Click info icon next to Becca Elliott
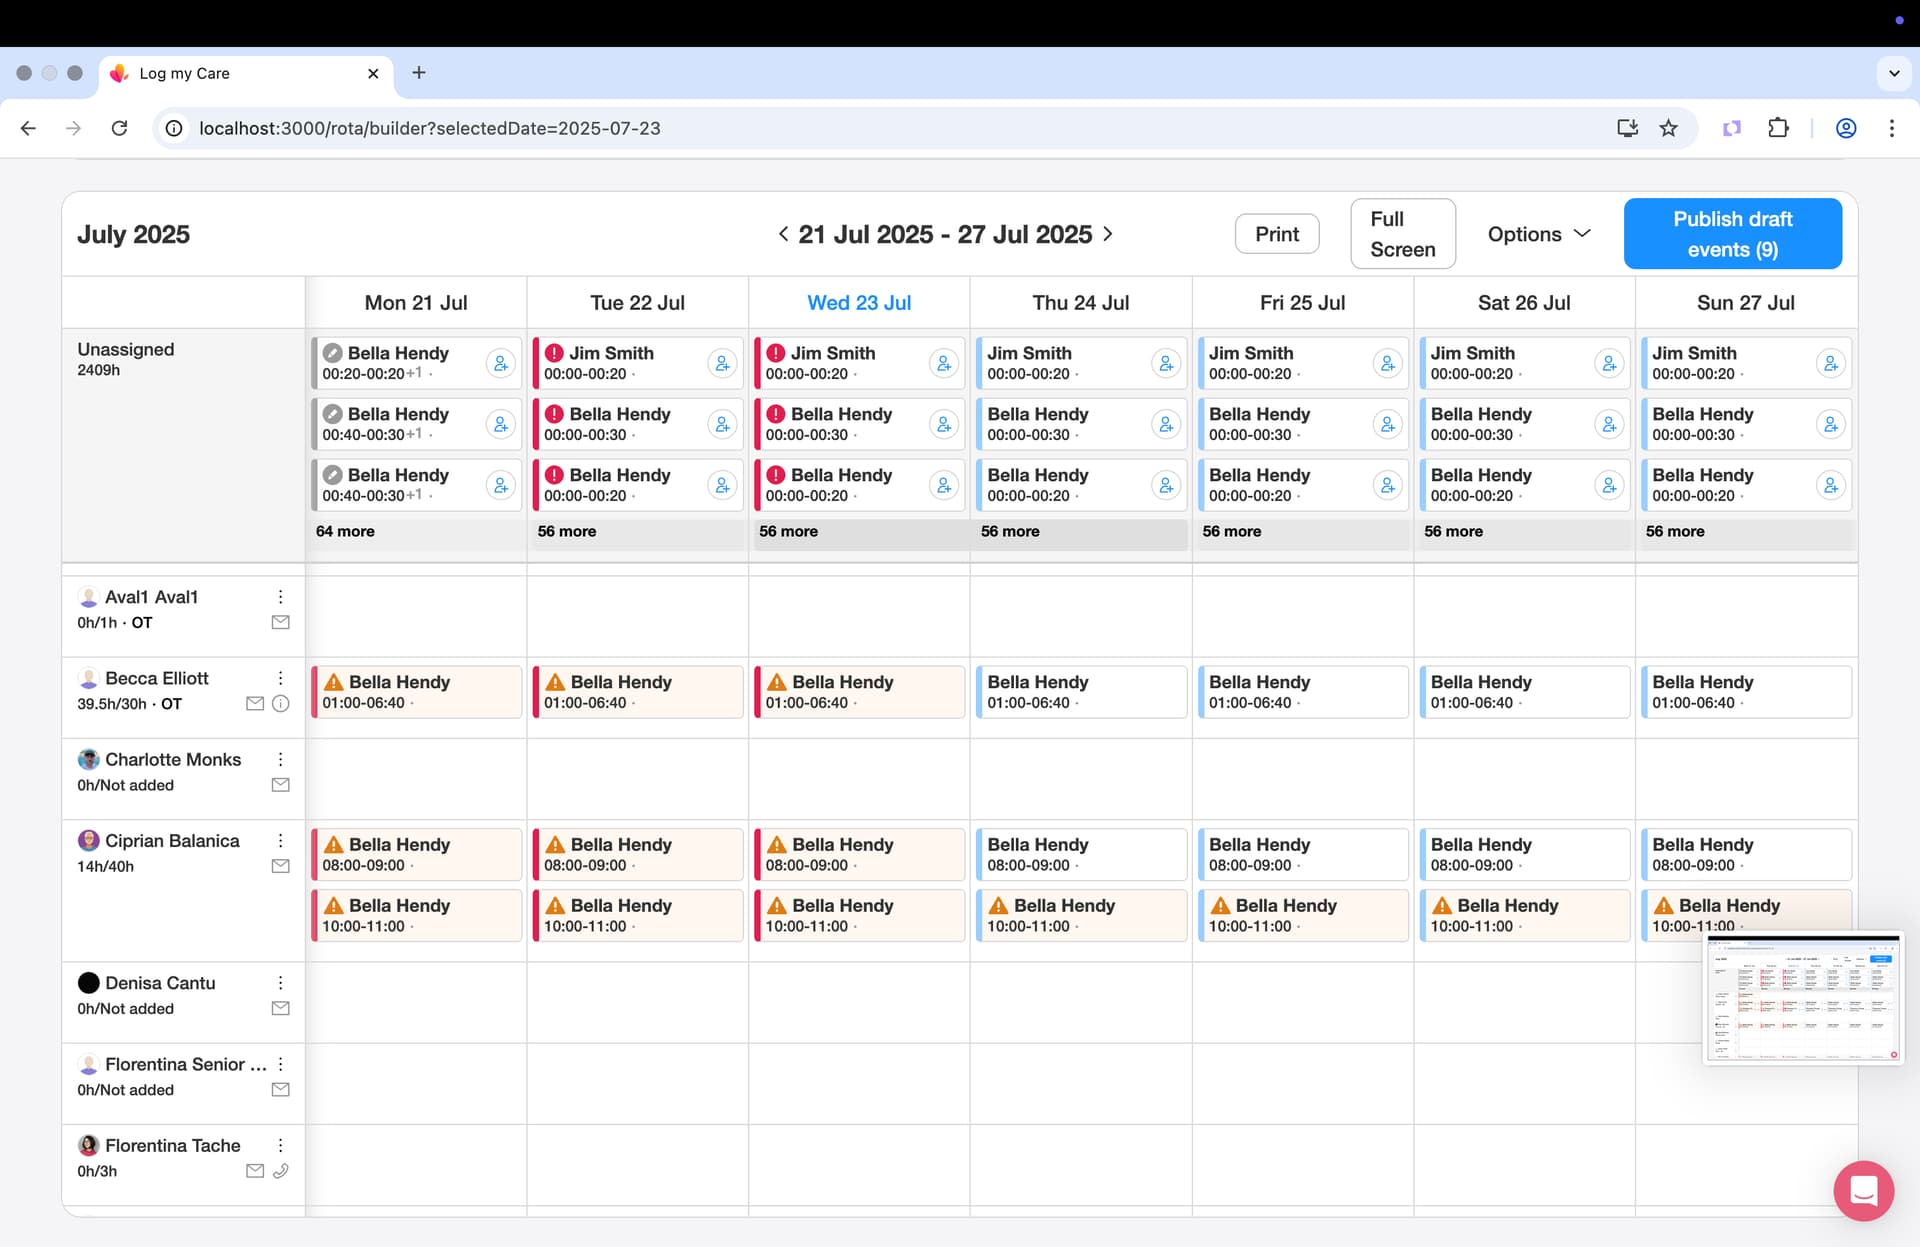 (281, 704)
